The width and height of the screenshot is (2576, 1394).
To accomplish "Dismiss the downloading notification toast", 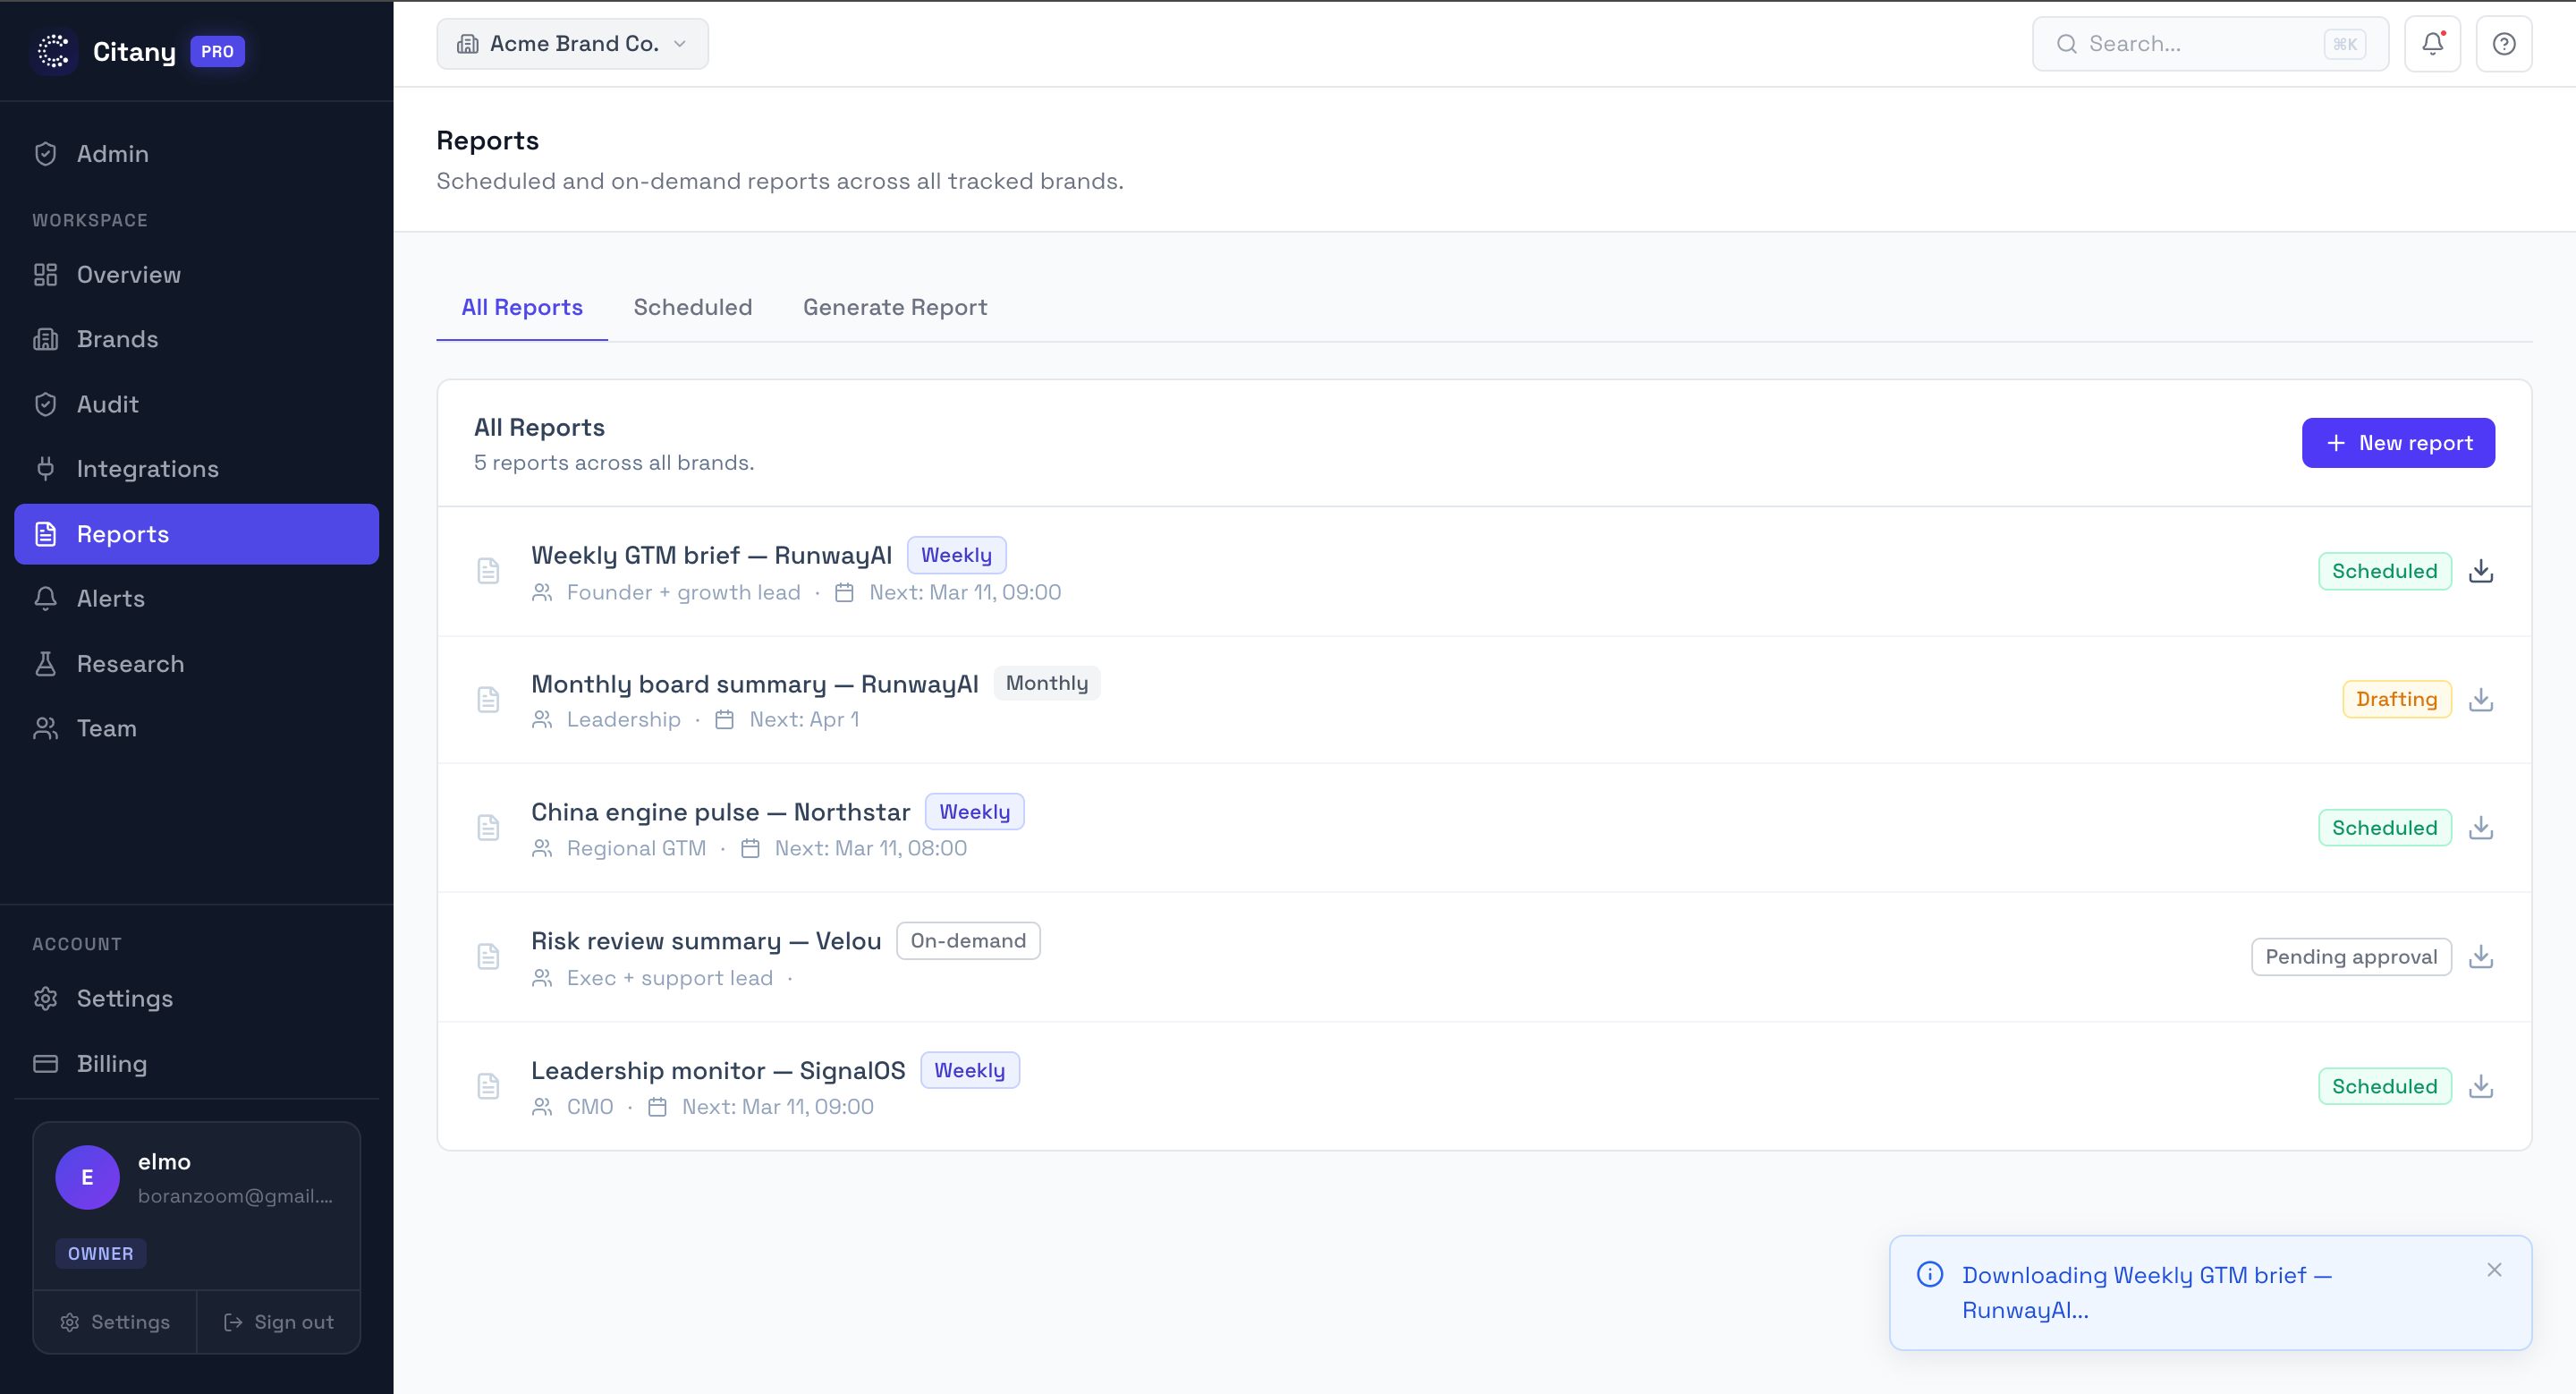I will [x=2494, y=1269].
